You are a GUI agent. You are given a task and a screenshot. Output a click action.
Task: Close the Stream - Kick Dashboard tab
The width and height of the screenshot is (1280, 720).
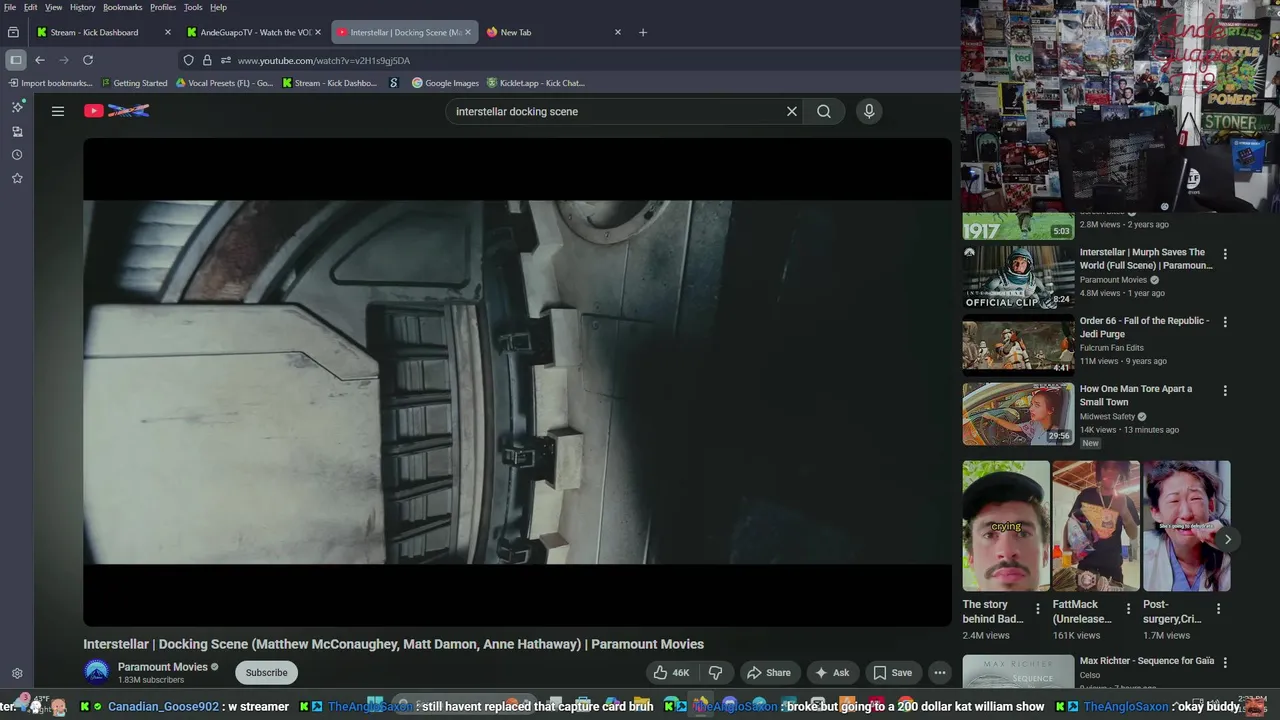pos(168,32)
